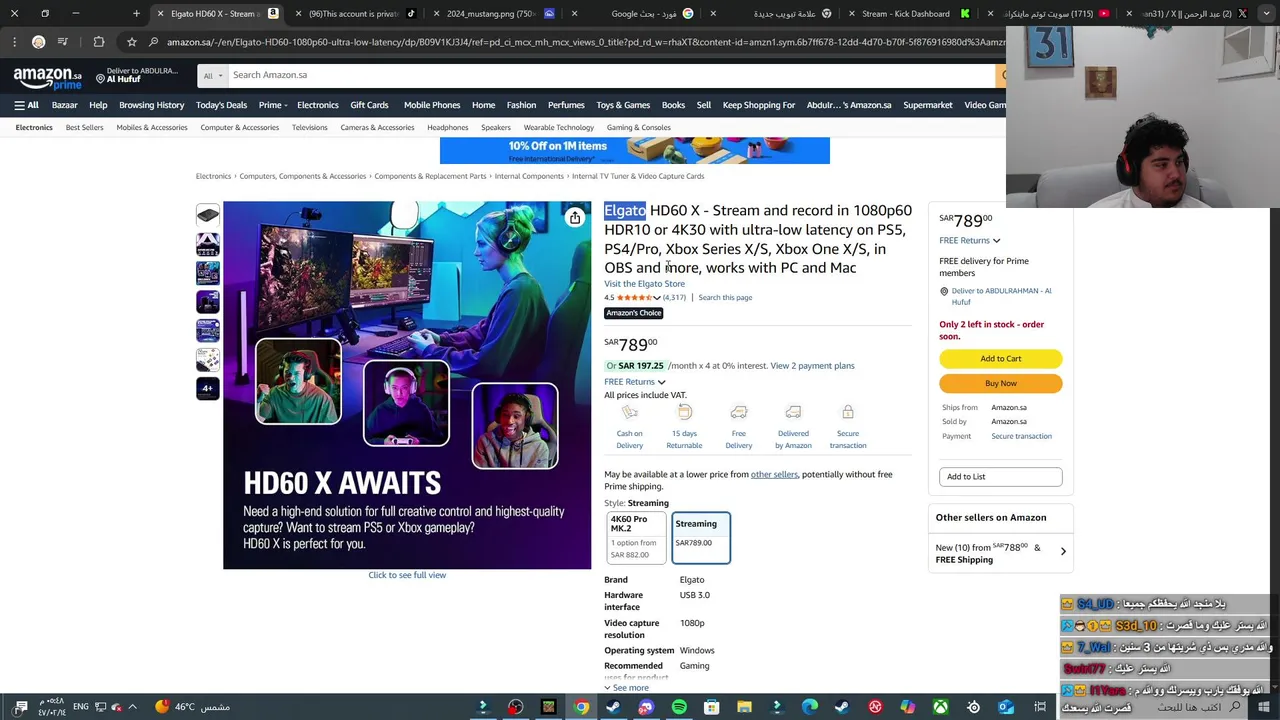Open Spotify from the taskbar
This screenshot has height=720, width=1280.
[x=679, y=707]
